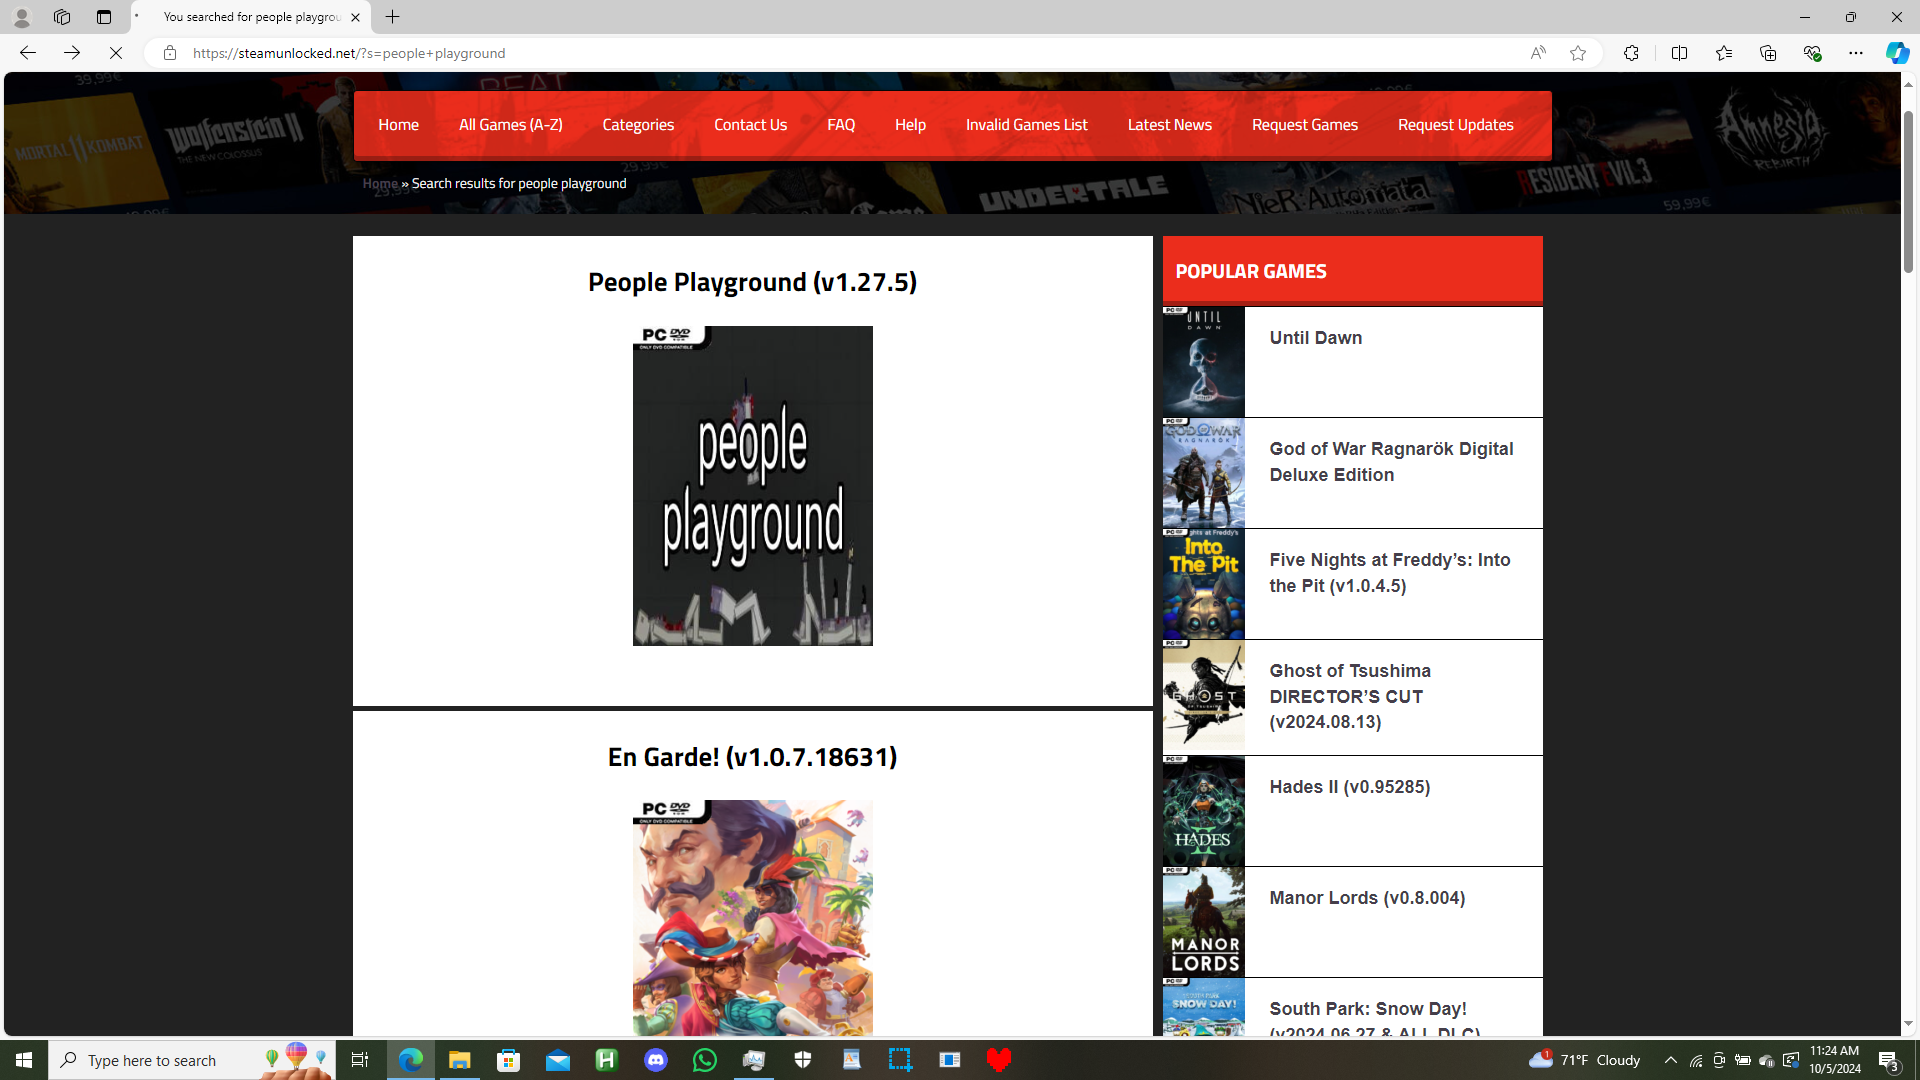The width and height of the screenshot is (1920, 1080).
Task: Show hidden system tray icons chevron
Action: click(x=1670, y=1060)
